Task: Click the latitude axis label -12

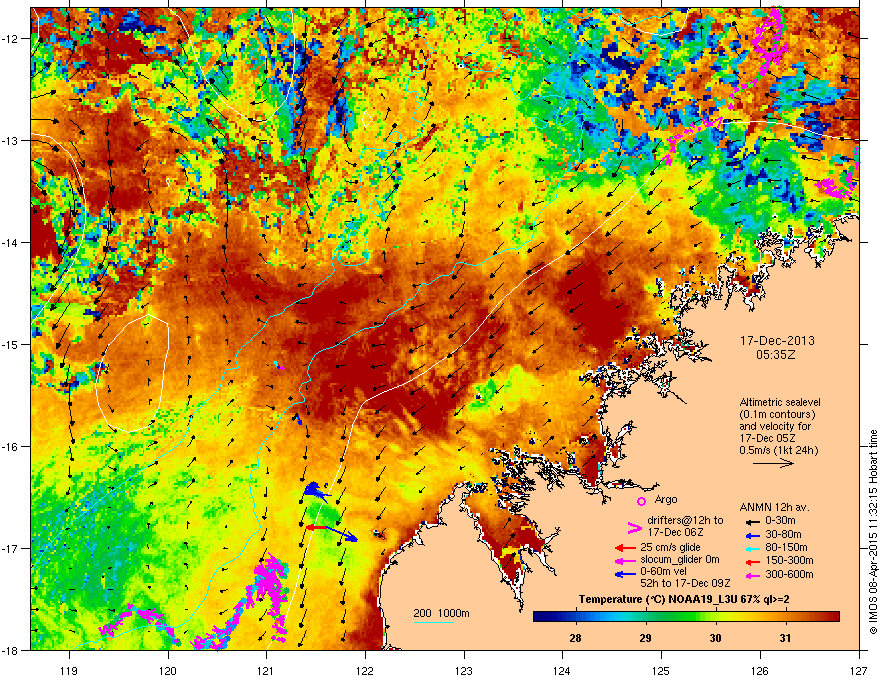Action: point(10,39)
